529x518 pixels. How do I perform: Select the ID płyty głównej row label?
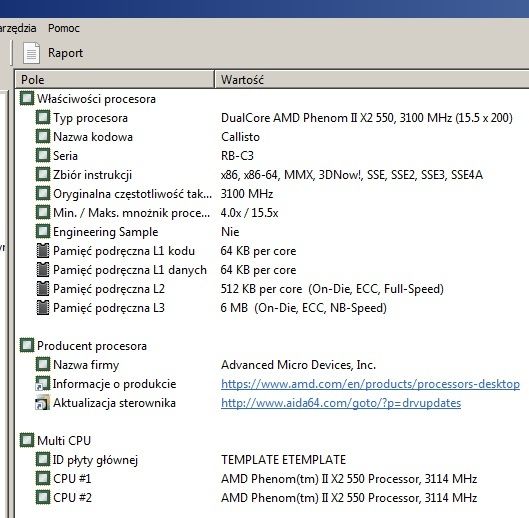pyautogui.click(x=95, y=460)
